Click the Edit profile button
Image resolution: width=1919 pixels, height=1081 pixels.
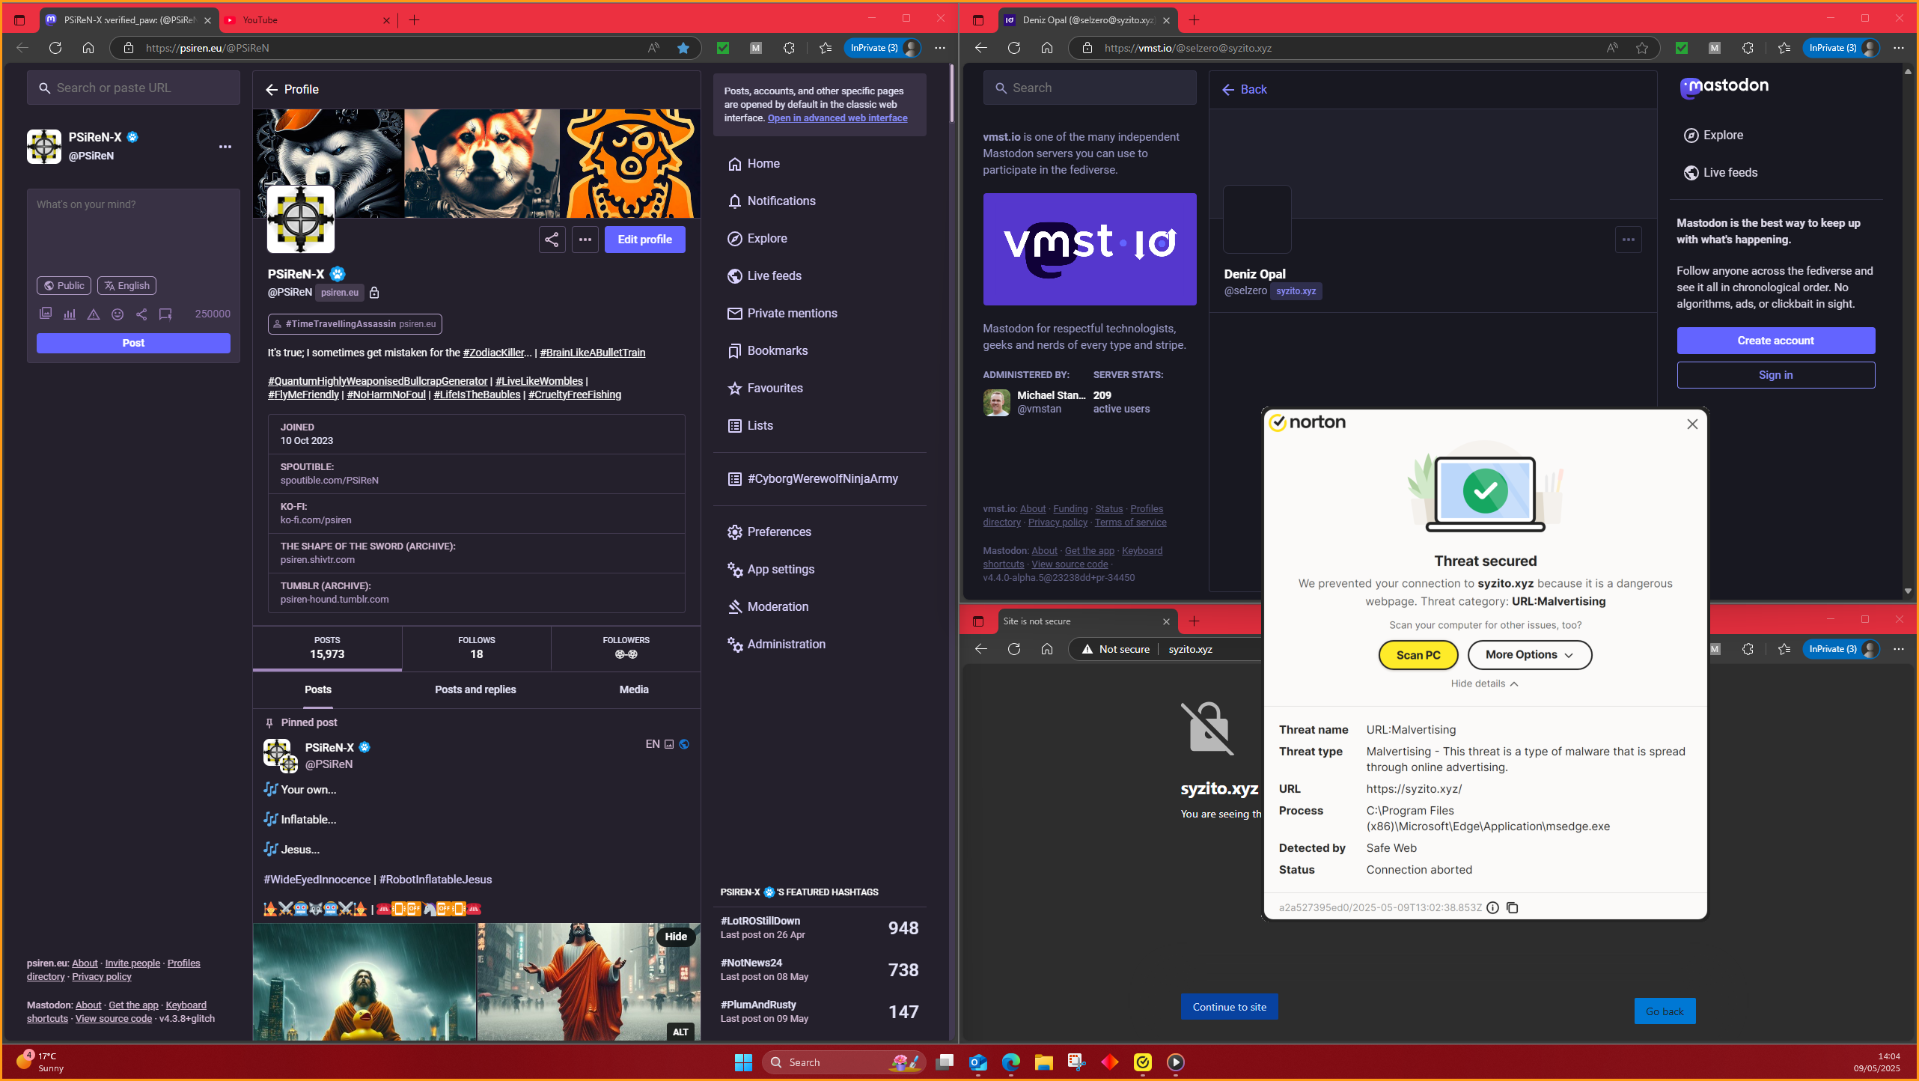click(x=644, y=240)
